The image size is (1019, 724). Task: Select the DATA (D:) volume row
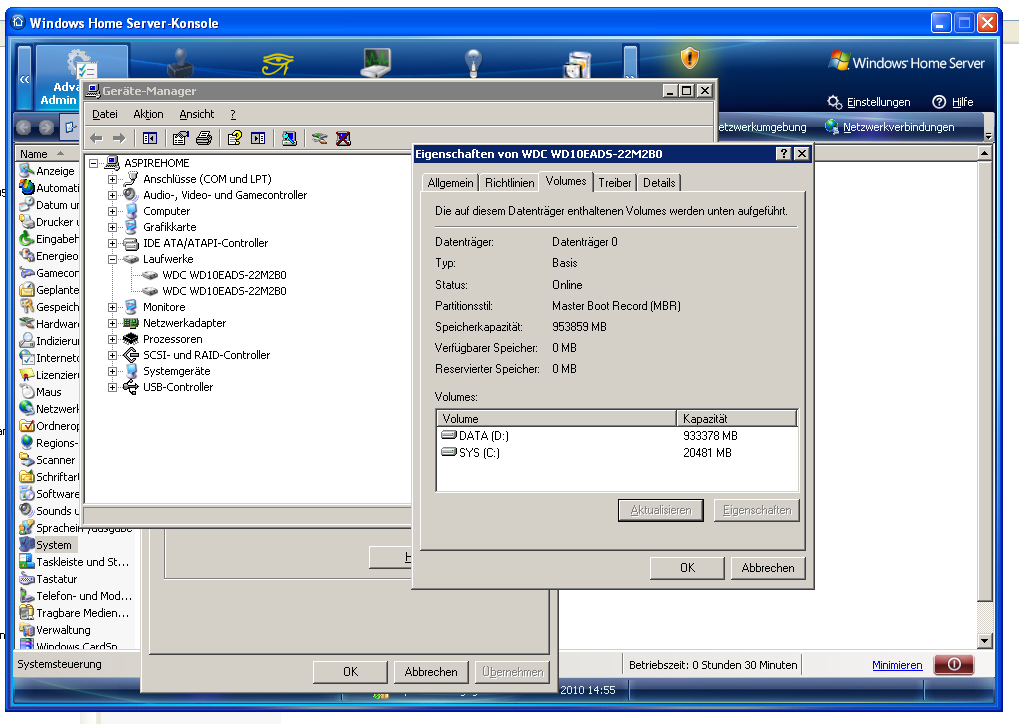483,436
